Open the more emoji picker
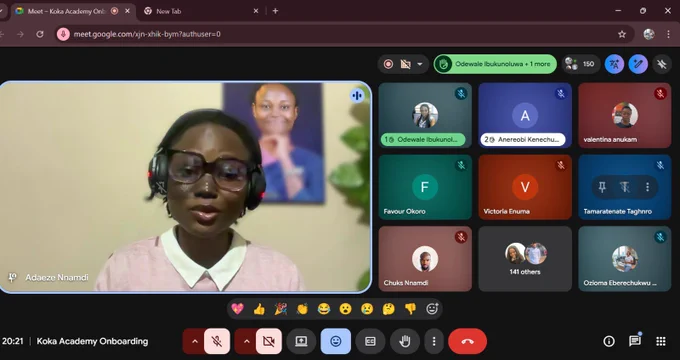This screenshot has width=680, height=360. 432,309
